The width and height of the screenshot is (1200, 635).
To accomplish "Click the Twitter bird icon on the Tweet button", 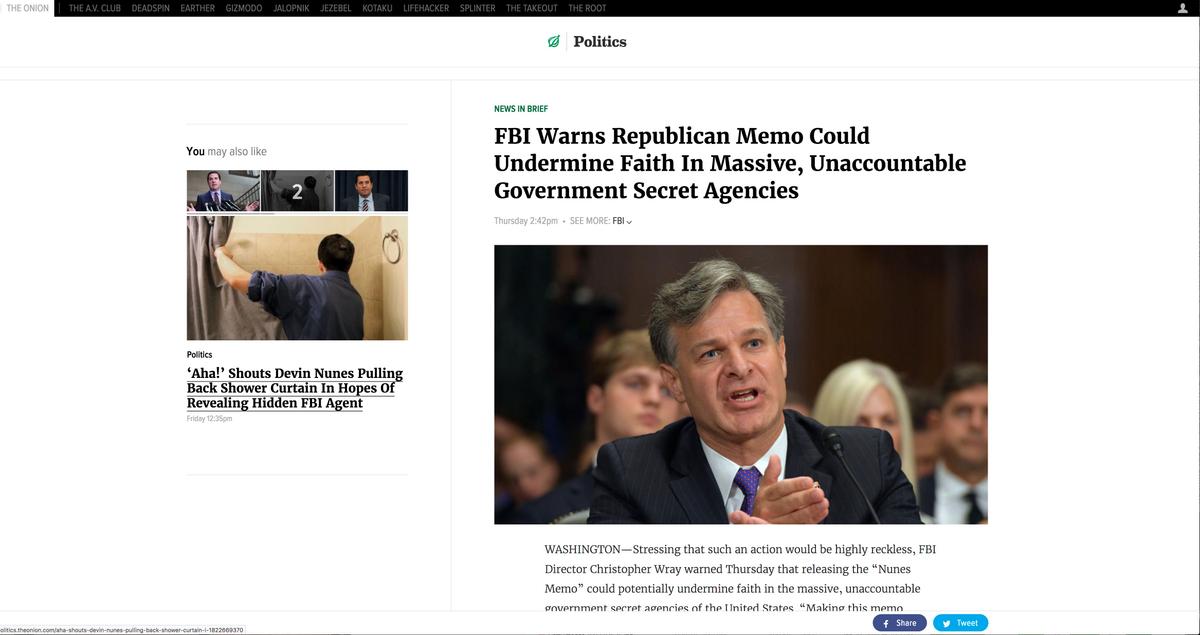I will [x=946, y=622].
